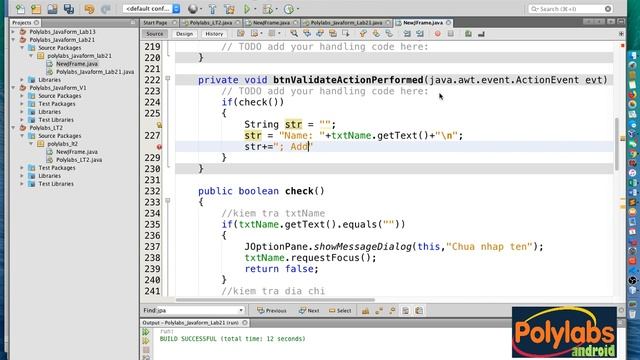Click the globe browser icon in toolbar
This screenshot has height=360, width=640.
tap(193, 9)
